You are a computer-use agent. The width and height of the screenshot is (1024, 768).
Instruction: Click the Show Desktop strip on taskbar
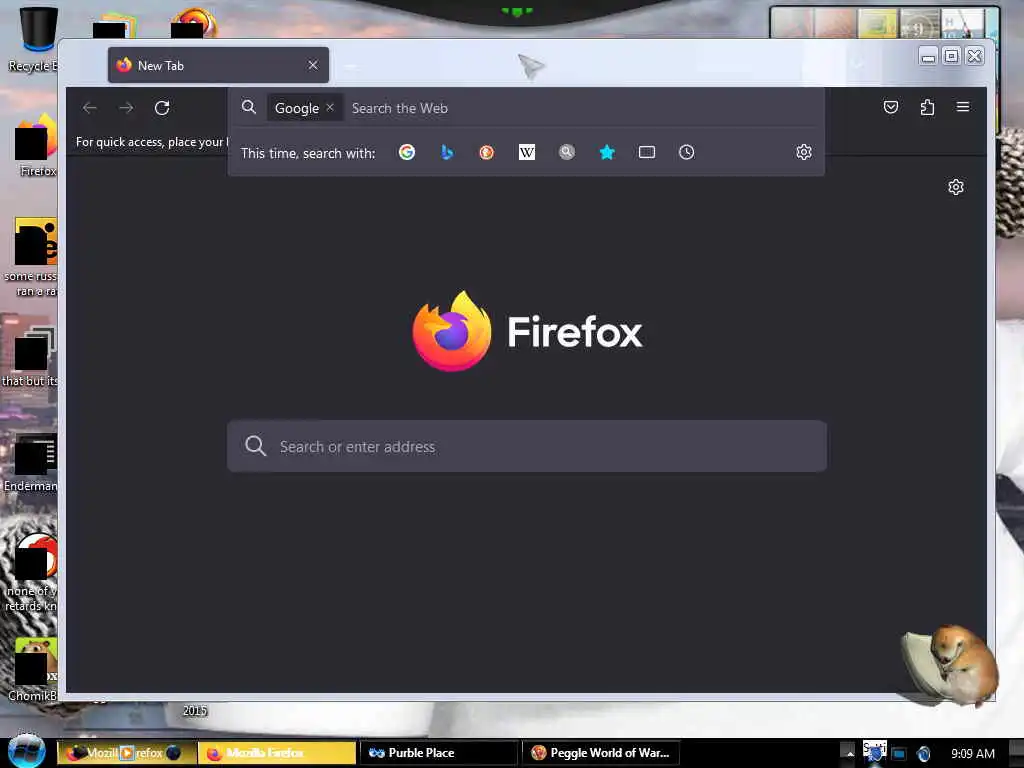[1016, 753]
